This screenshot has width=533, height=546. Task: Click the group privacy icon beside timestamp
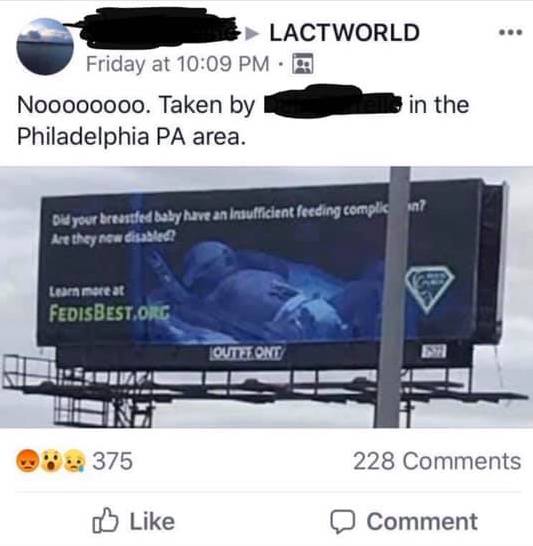coord(303,64)
